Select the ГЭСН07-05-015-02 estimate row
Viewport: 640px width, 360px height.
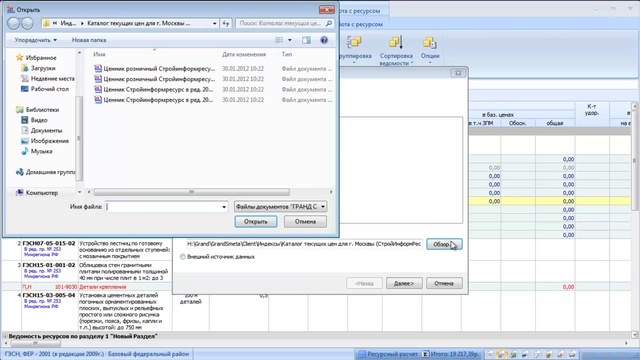[x=87, y=249]
